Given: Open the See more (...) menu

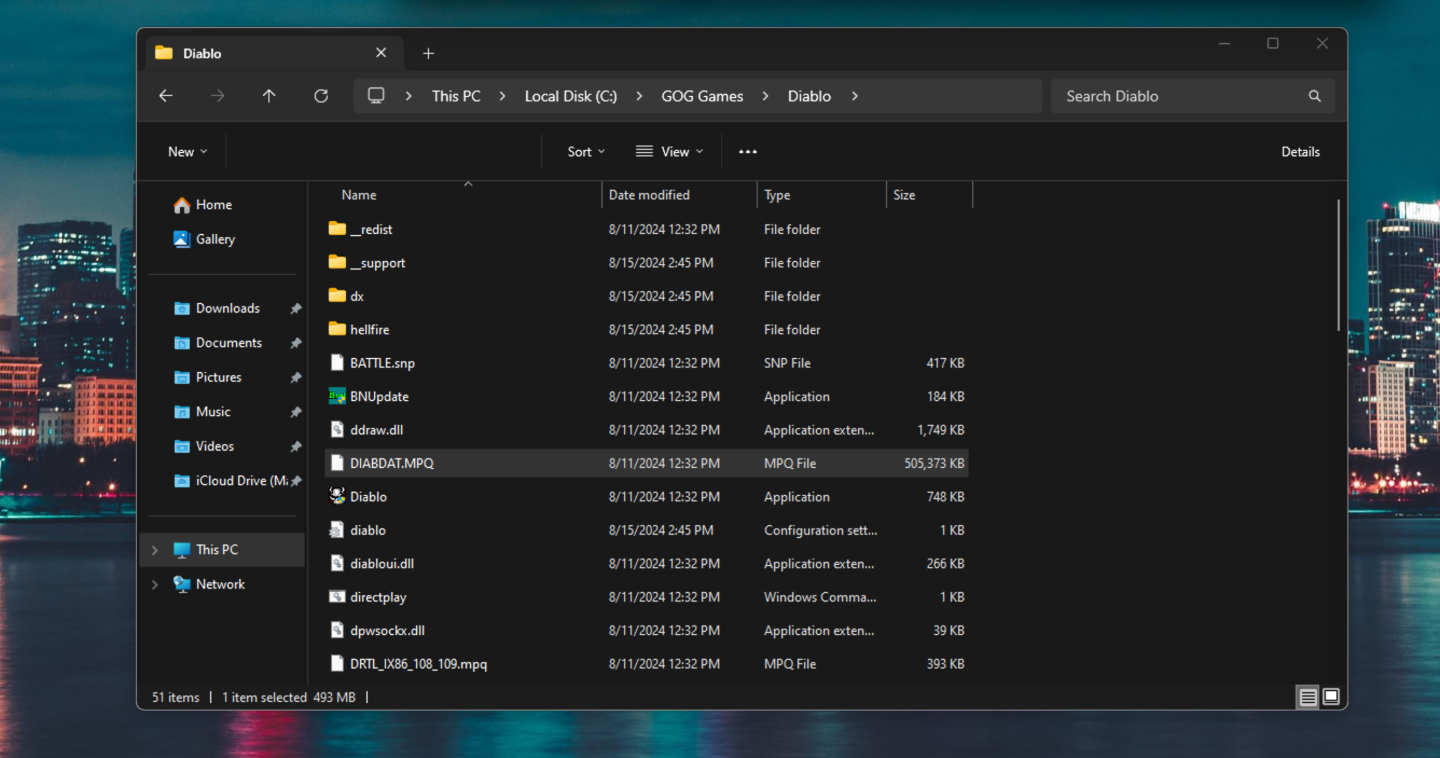Looking at the screenshot, I should 747,151.
